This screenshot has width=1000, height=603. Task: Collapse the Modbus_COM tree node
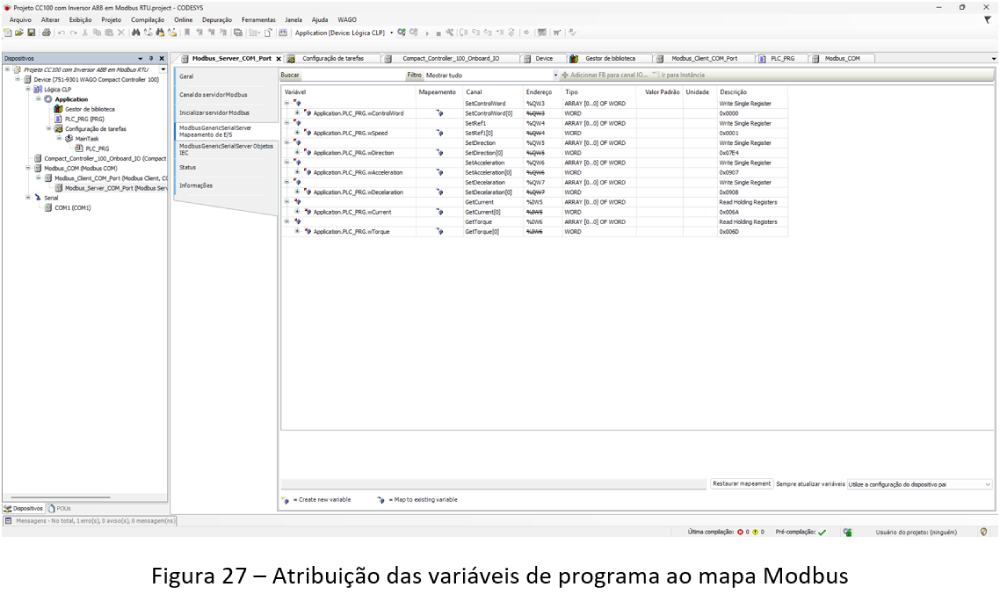pos(30,168)
